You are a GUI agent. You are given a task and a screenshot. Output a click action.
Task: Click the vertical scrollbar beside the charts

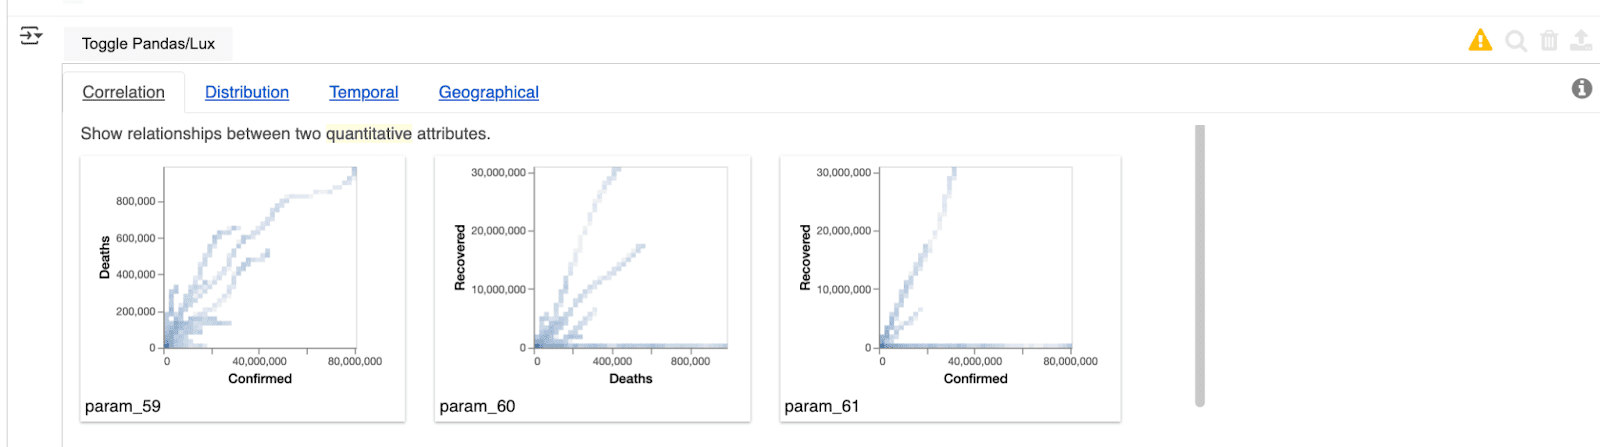[1199, 265]
